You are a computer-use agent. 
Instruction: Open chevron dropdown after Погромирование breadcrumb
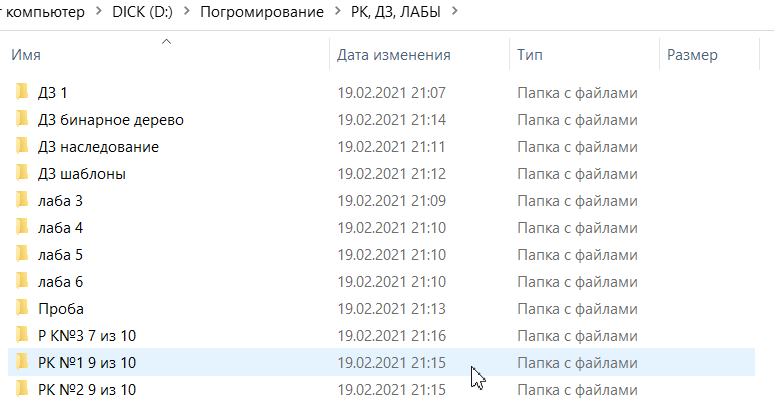(x=338, y=12)
